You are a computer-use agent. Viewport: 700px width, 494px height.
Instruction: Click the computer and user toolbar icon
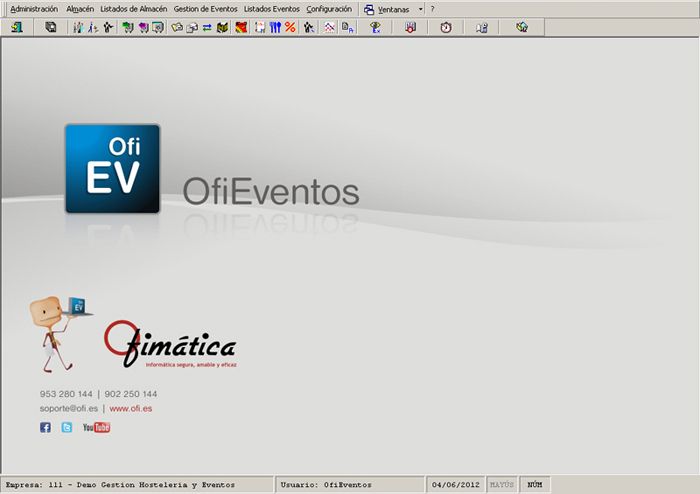pyautogui.click(x=482, y=28)
